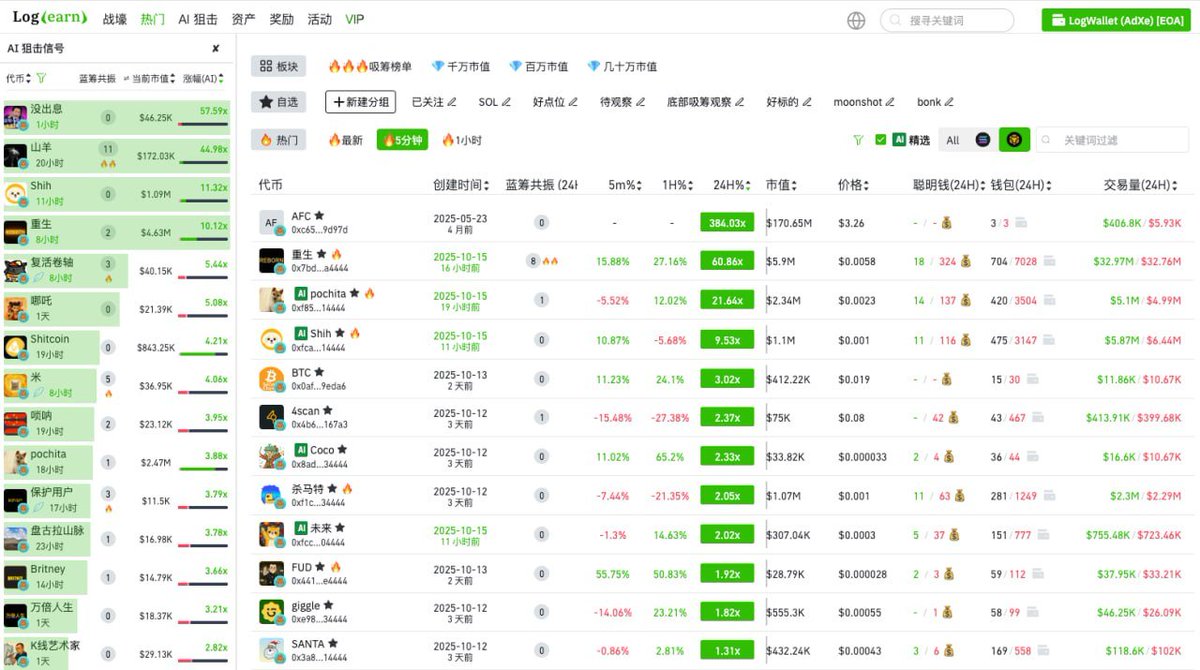Viewport: 1200px width, 670px height.
Task: Select the BNB chain icon
Action: (x=1014, y=140)
